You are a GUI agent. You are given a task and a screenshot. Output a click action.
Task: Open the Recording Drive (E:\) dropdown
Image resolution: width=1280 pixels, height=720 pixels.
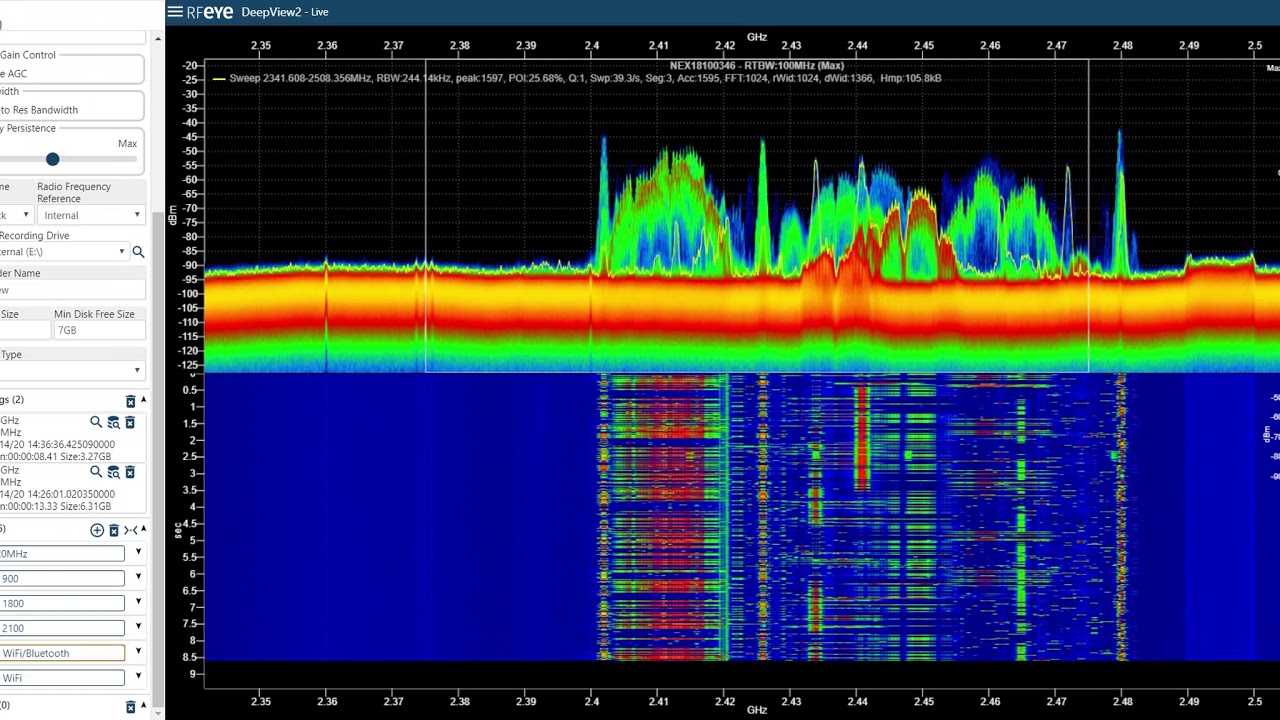64,252
